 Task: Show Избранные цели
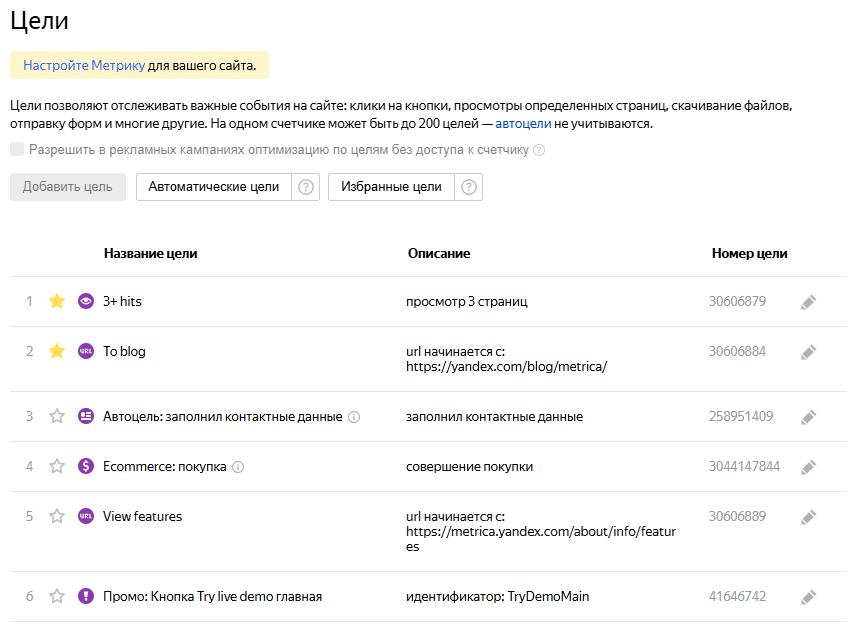tap(391, 187)
